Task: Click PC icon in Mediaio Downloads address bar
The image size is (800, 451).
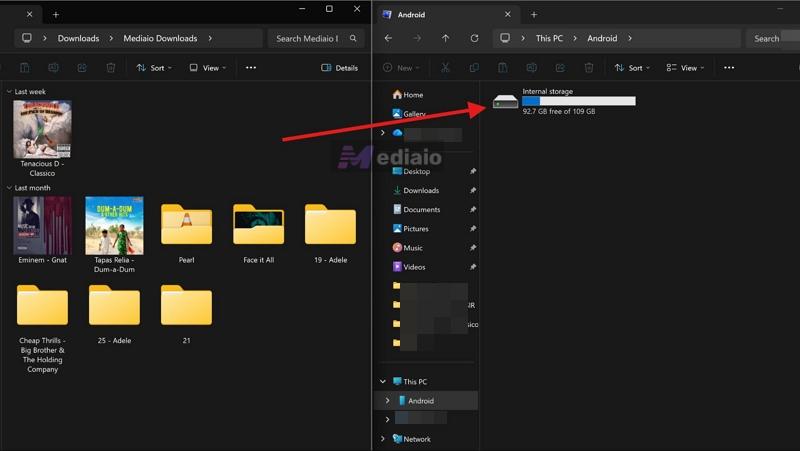Action: pos(27,38)
